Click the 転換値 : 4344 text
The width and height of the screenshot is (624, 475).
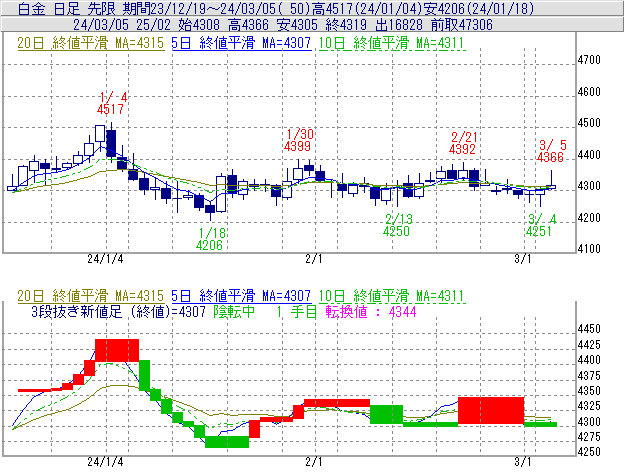(371, 311)
